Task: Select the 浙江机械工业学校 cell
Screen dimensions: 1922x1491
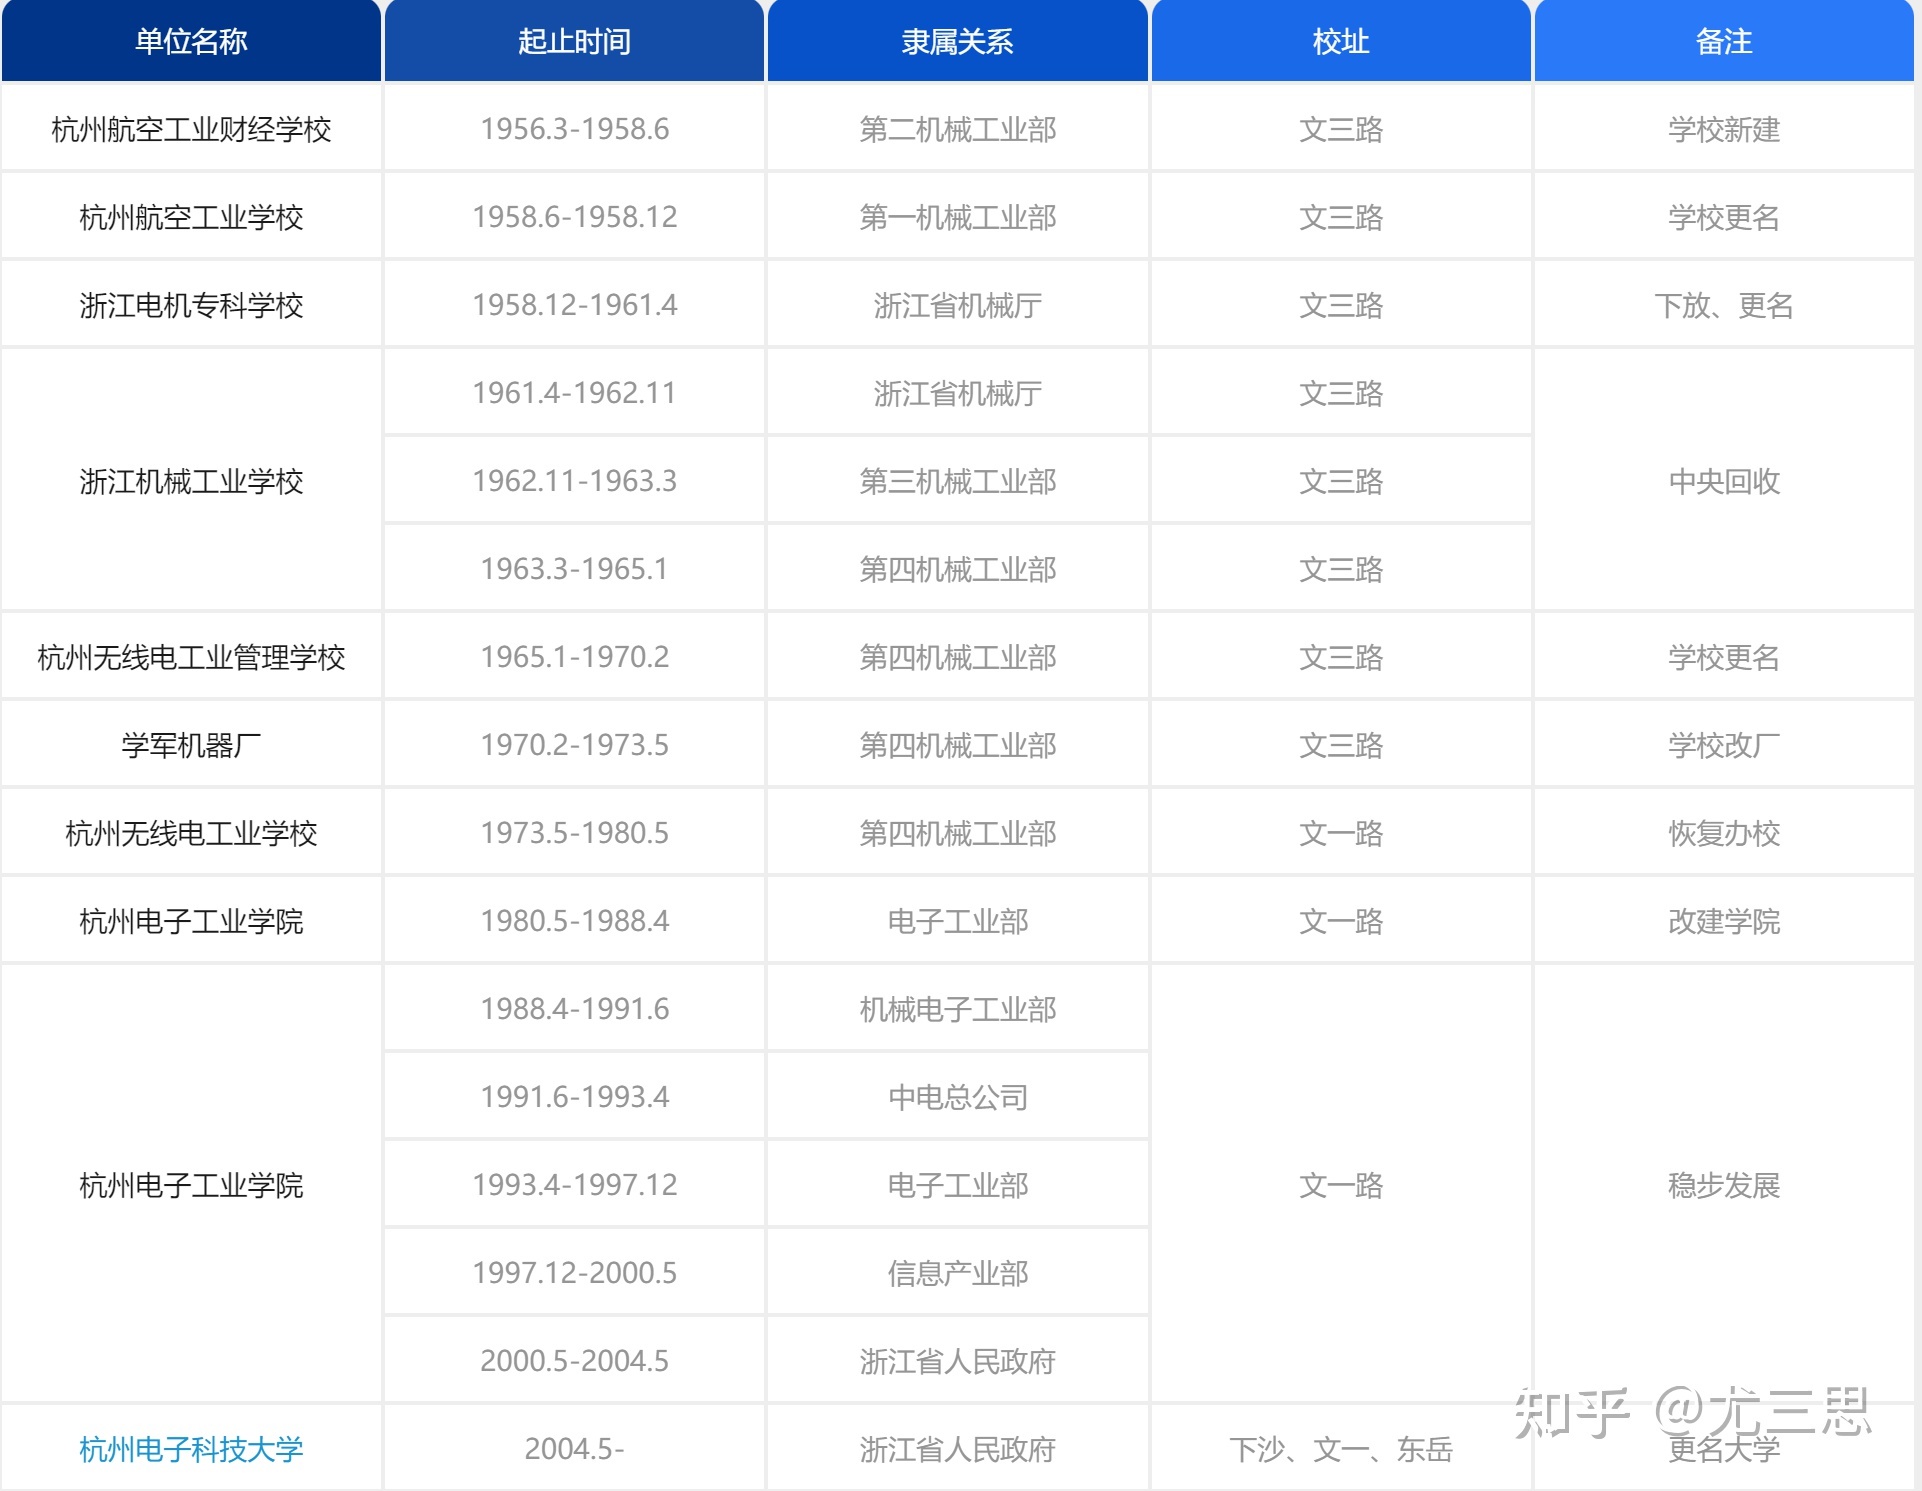Action: pyautogui.click(x=191, y=480)
